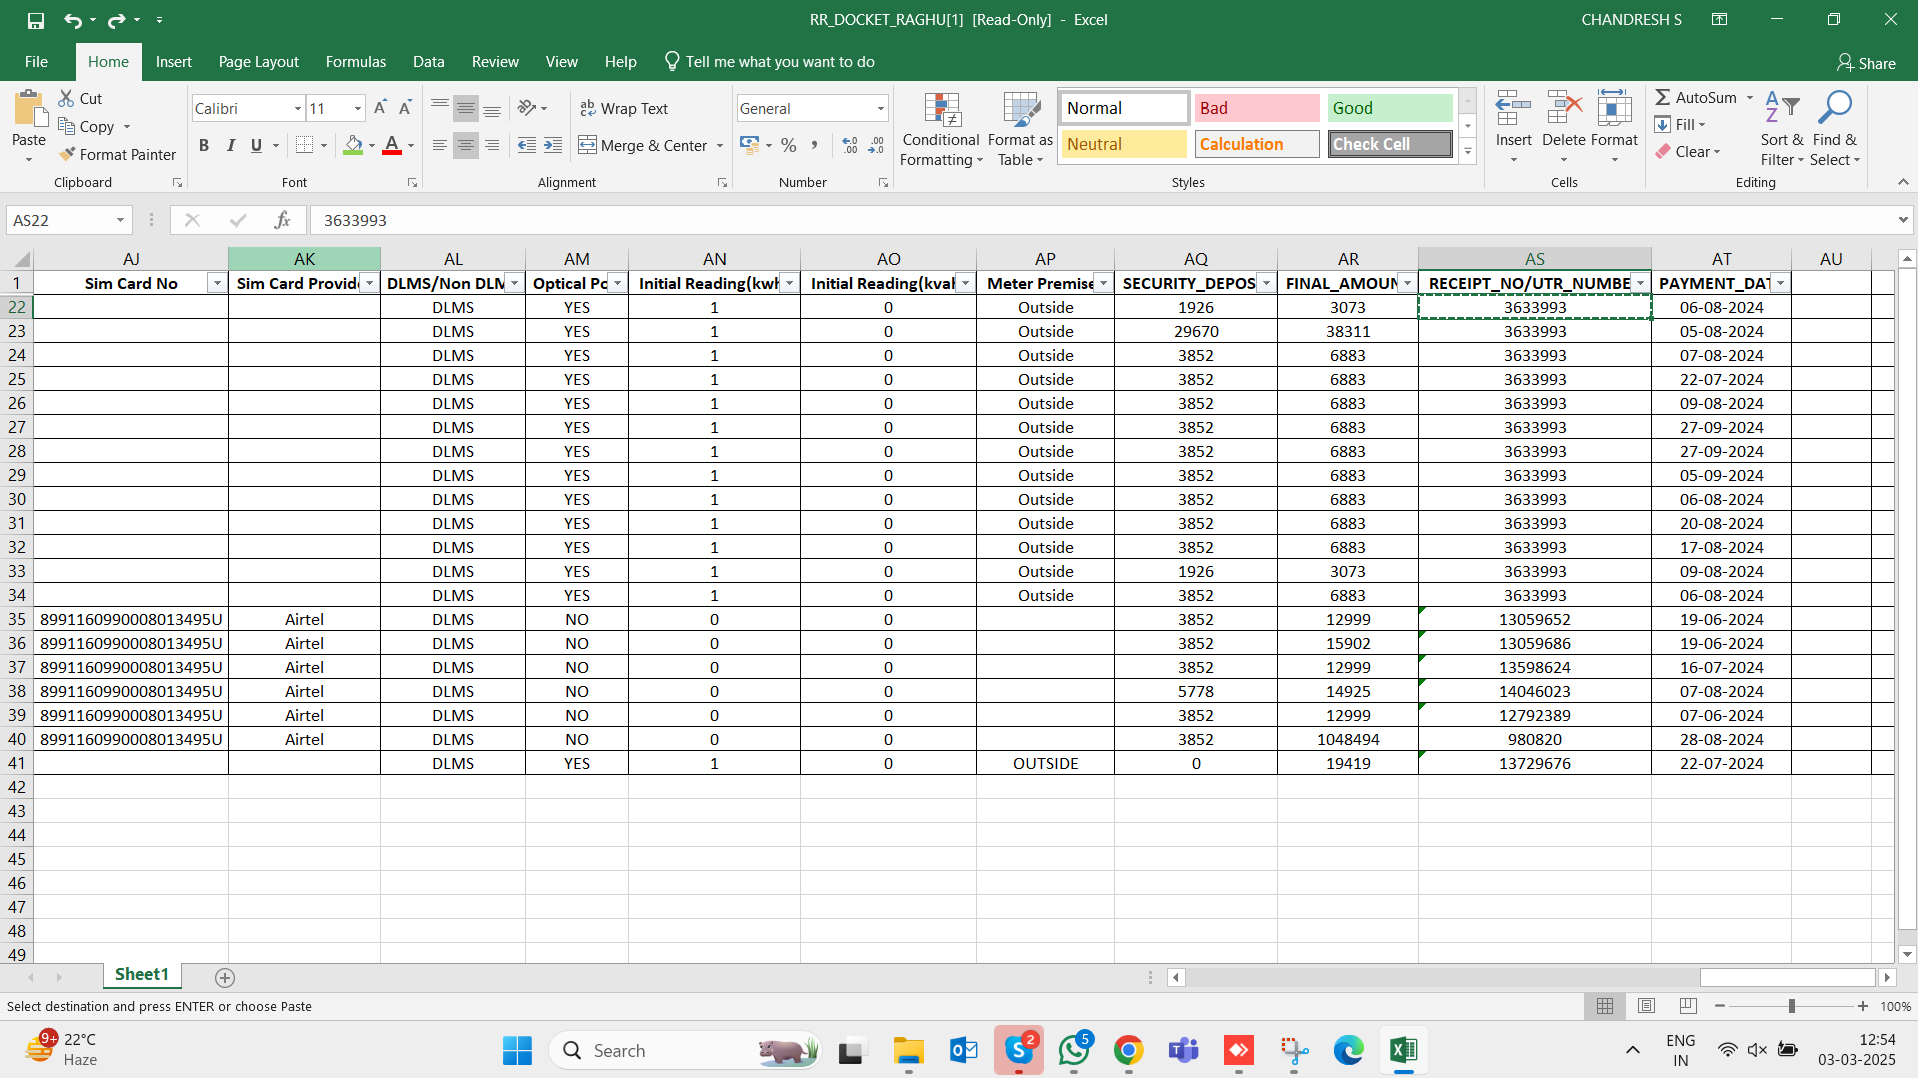Screen dimensions: 1918x1078
Task: Click the Increase Decimal icon
Action: coord(849,145)
